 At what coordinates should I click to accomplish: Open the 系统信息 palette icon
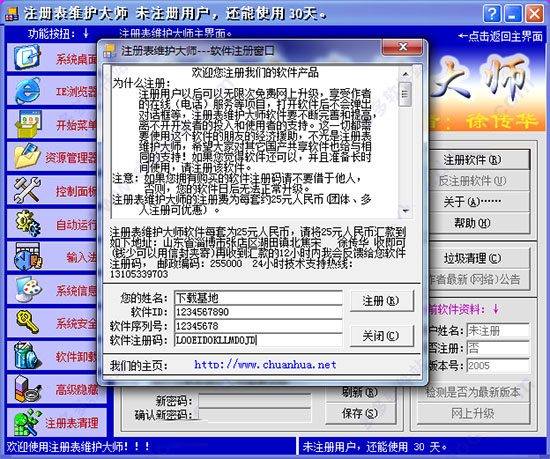[29, 289]
